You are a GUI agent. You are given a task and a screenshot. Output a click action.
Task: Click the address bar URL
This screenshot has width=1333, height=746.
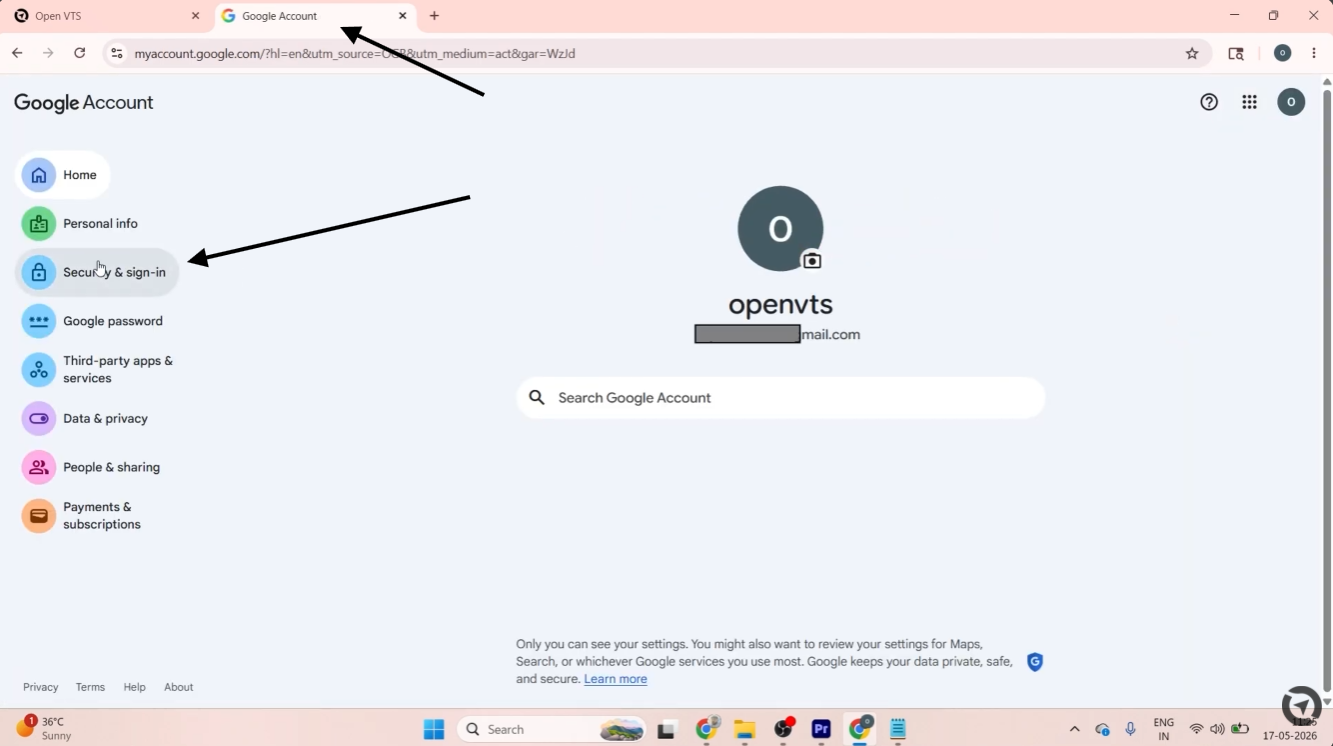point(355,54)
